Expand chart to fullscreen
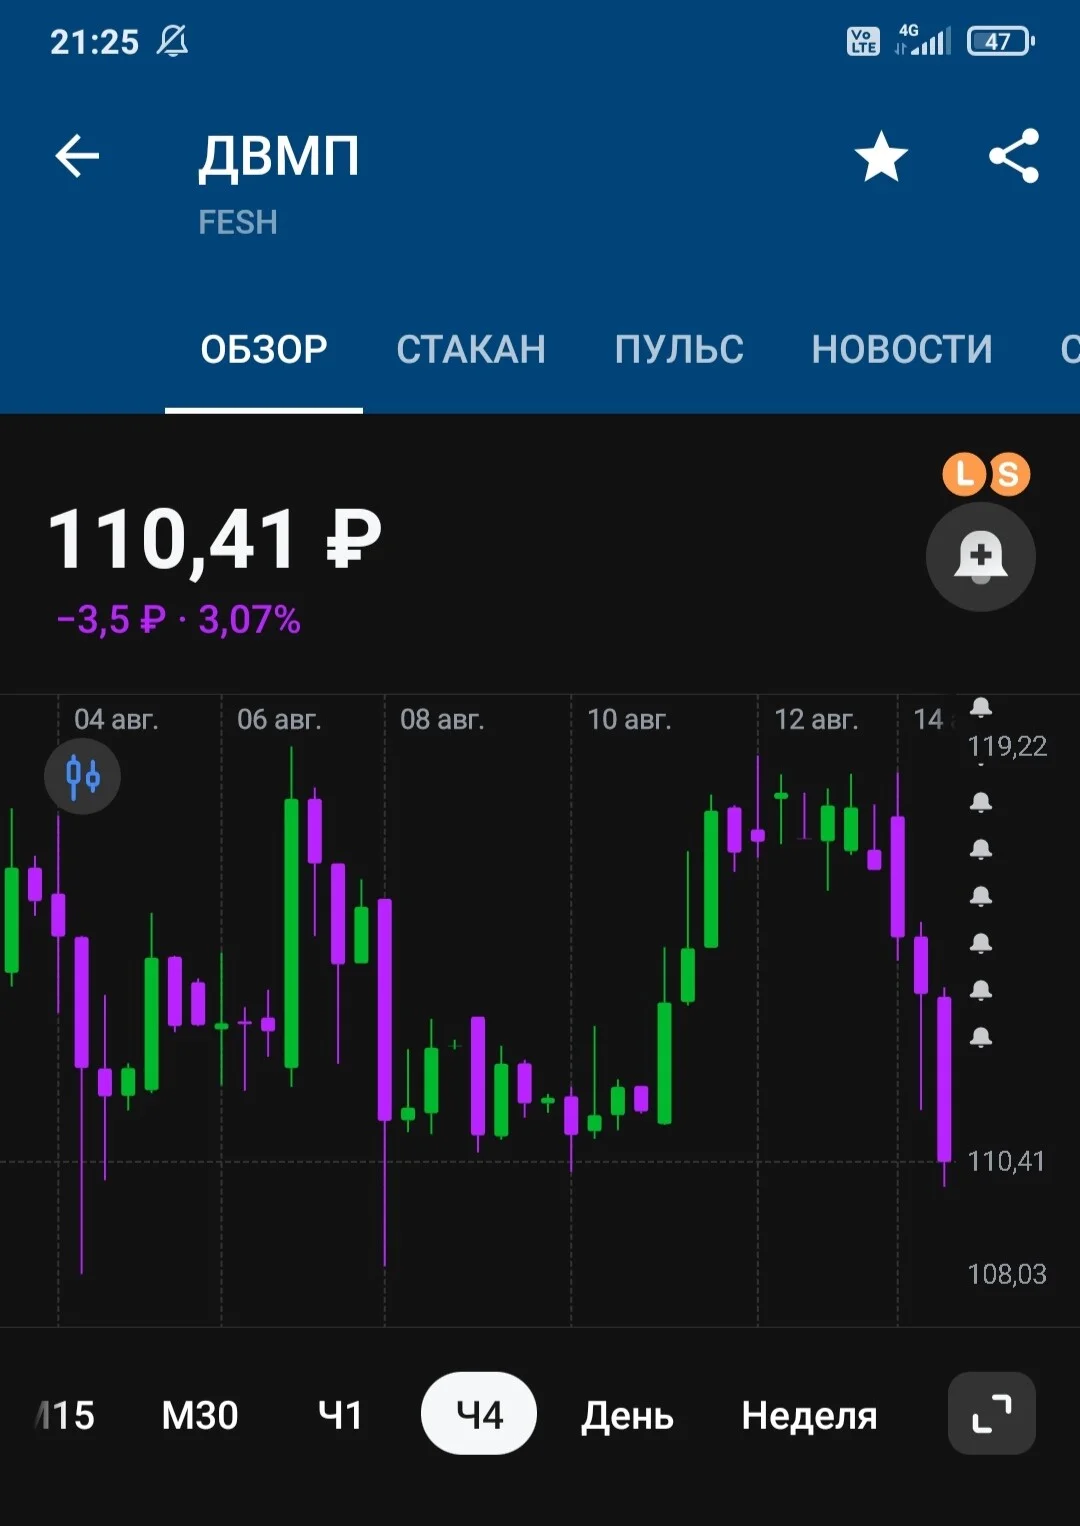This screenshot has width=1080, height=1526. 991,1413
